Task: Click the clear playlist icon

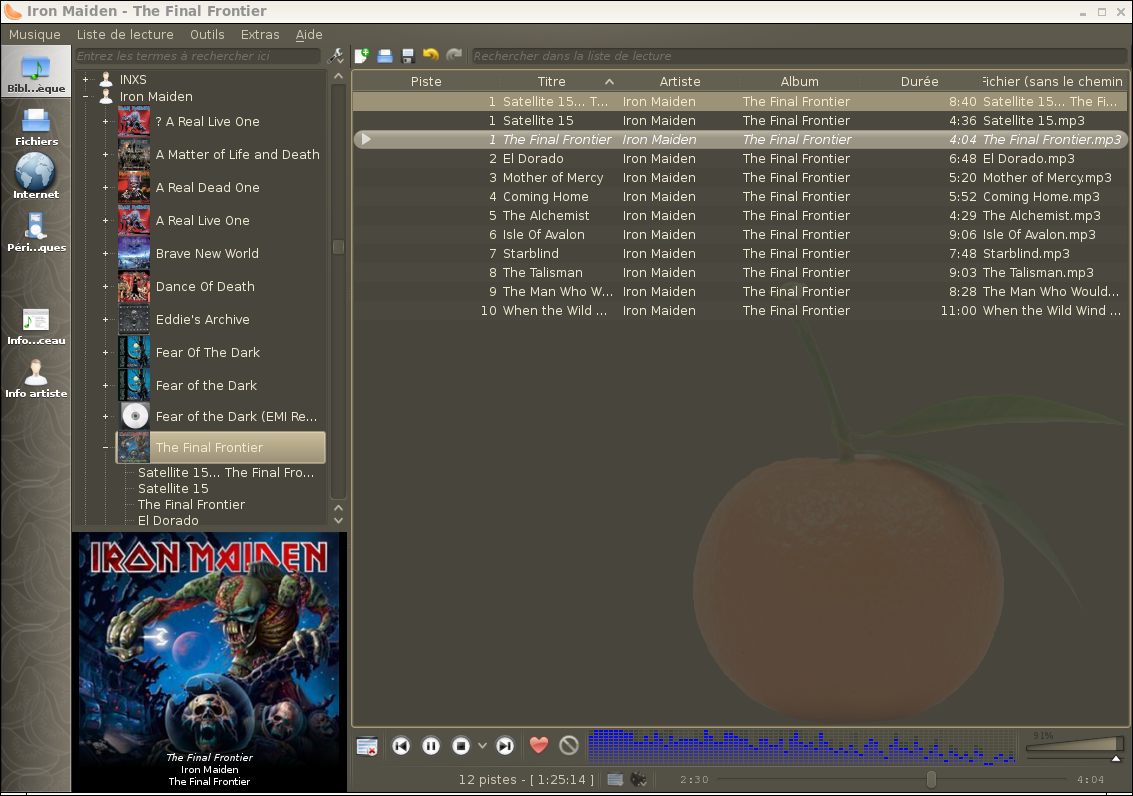Action: [x=367, y=746]
